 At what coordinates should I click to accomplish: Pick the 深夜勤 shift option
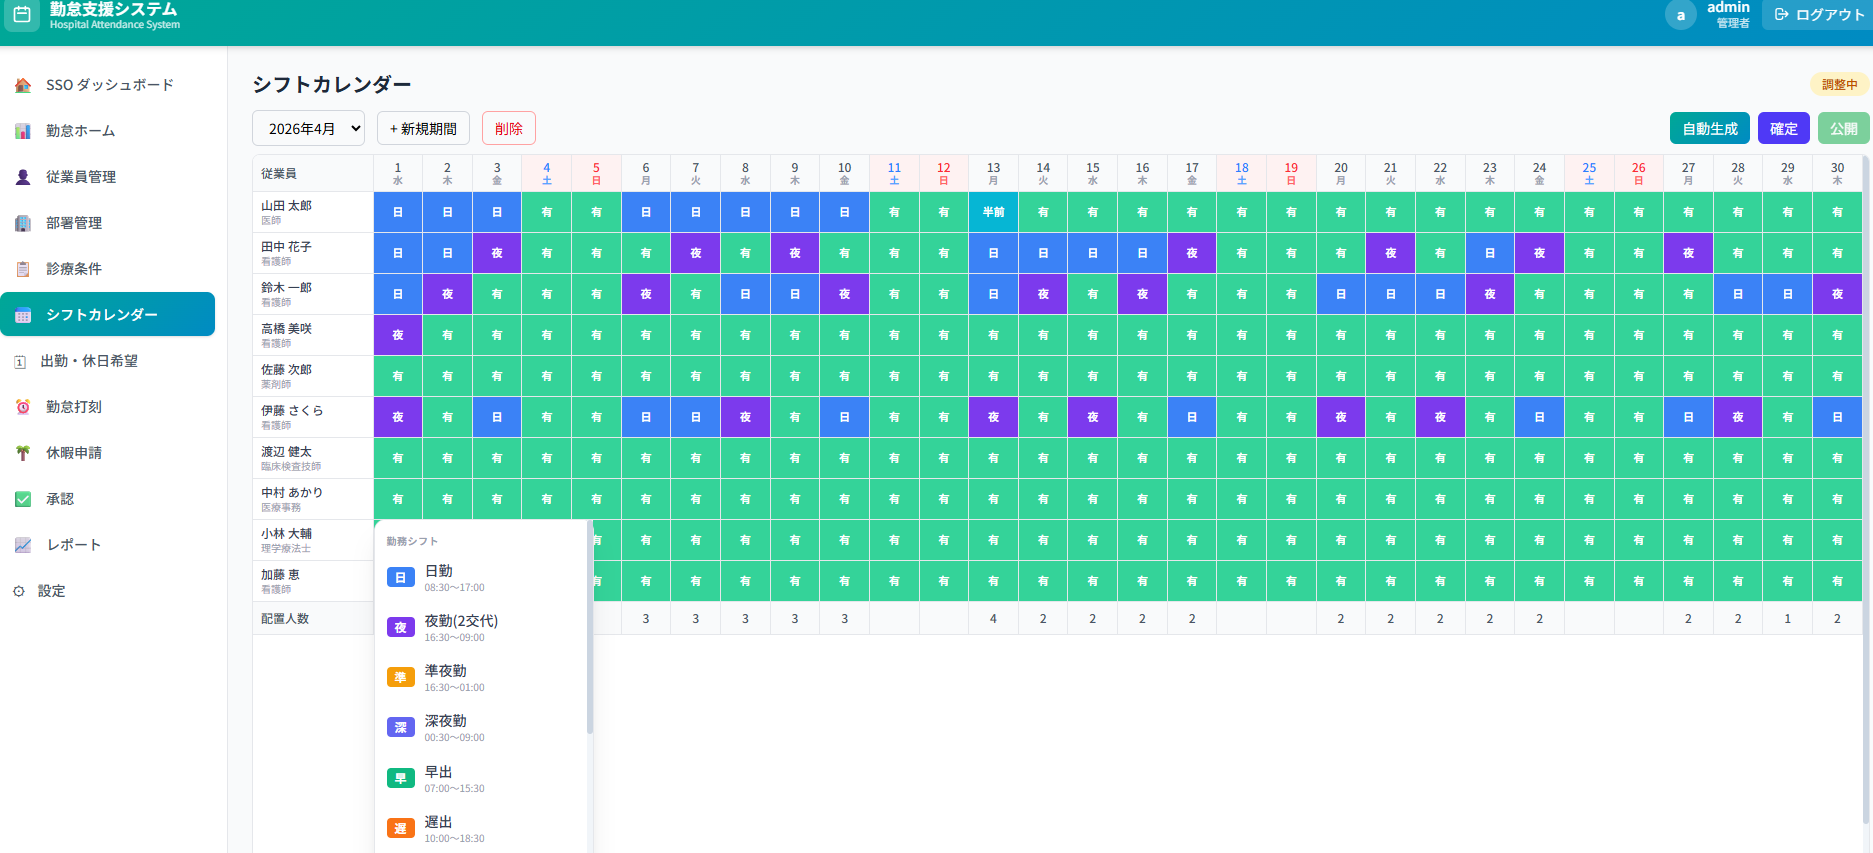445,727
